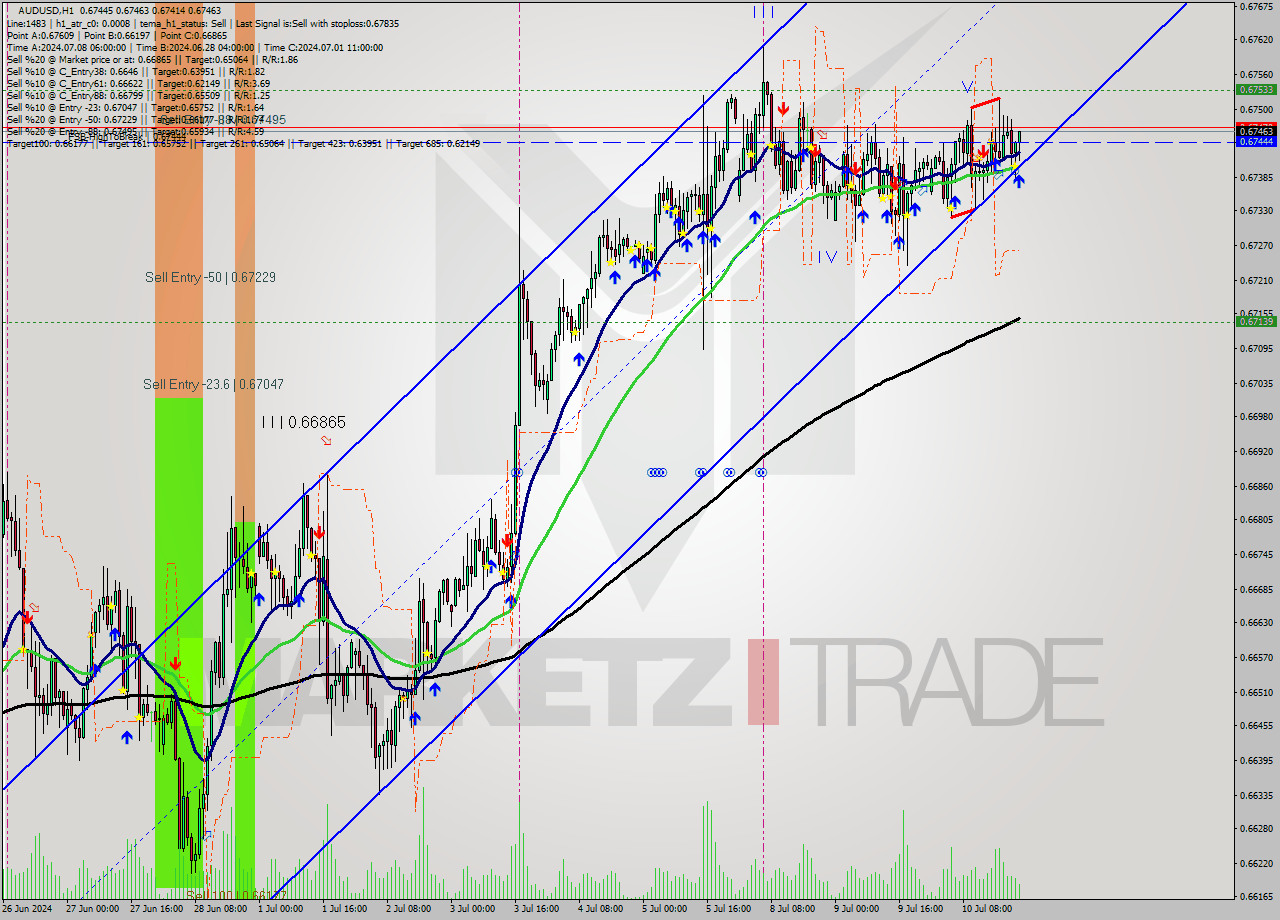Click the 0.66980 price axis label
The image size is (1280, 920).
pos(1256,417)
